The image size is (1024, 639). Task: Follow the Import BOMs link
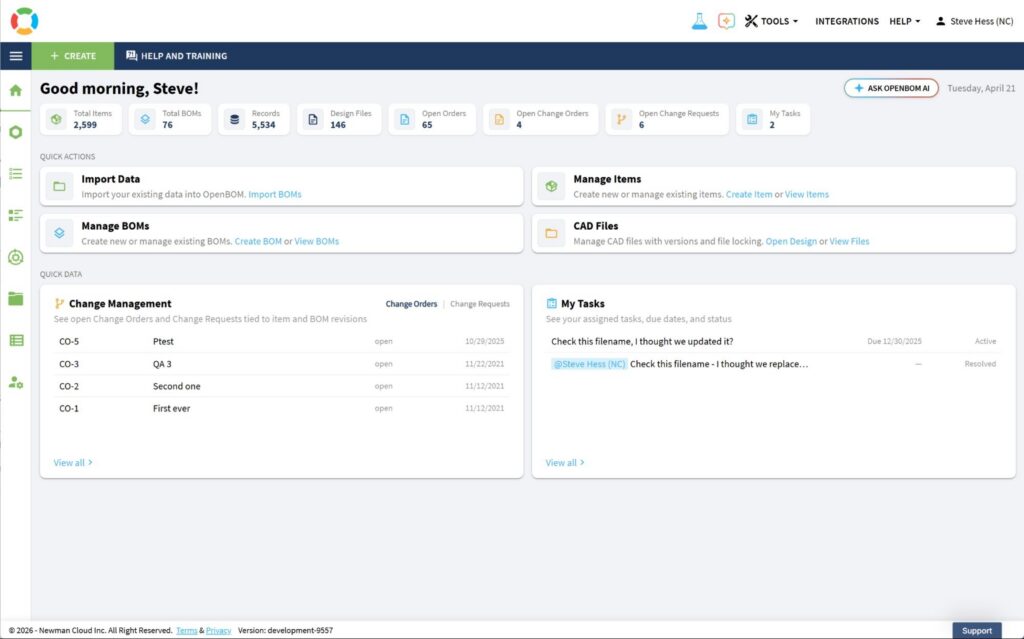click(x=274, y=194)
